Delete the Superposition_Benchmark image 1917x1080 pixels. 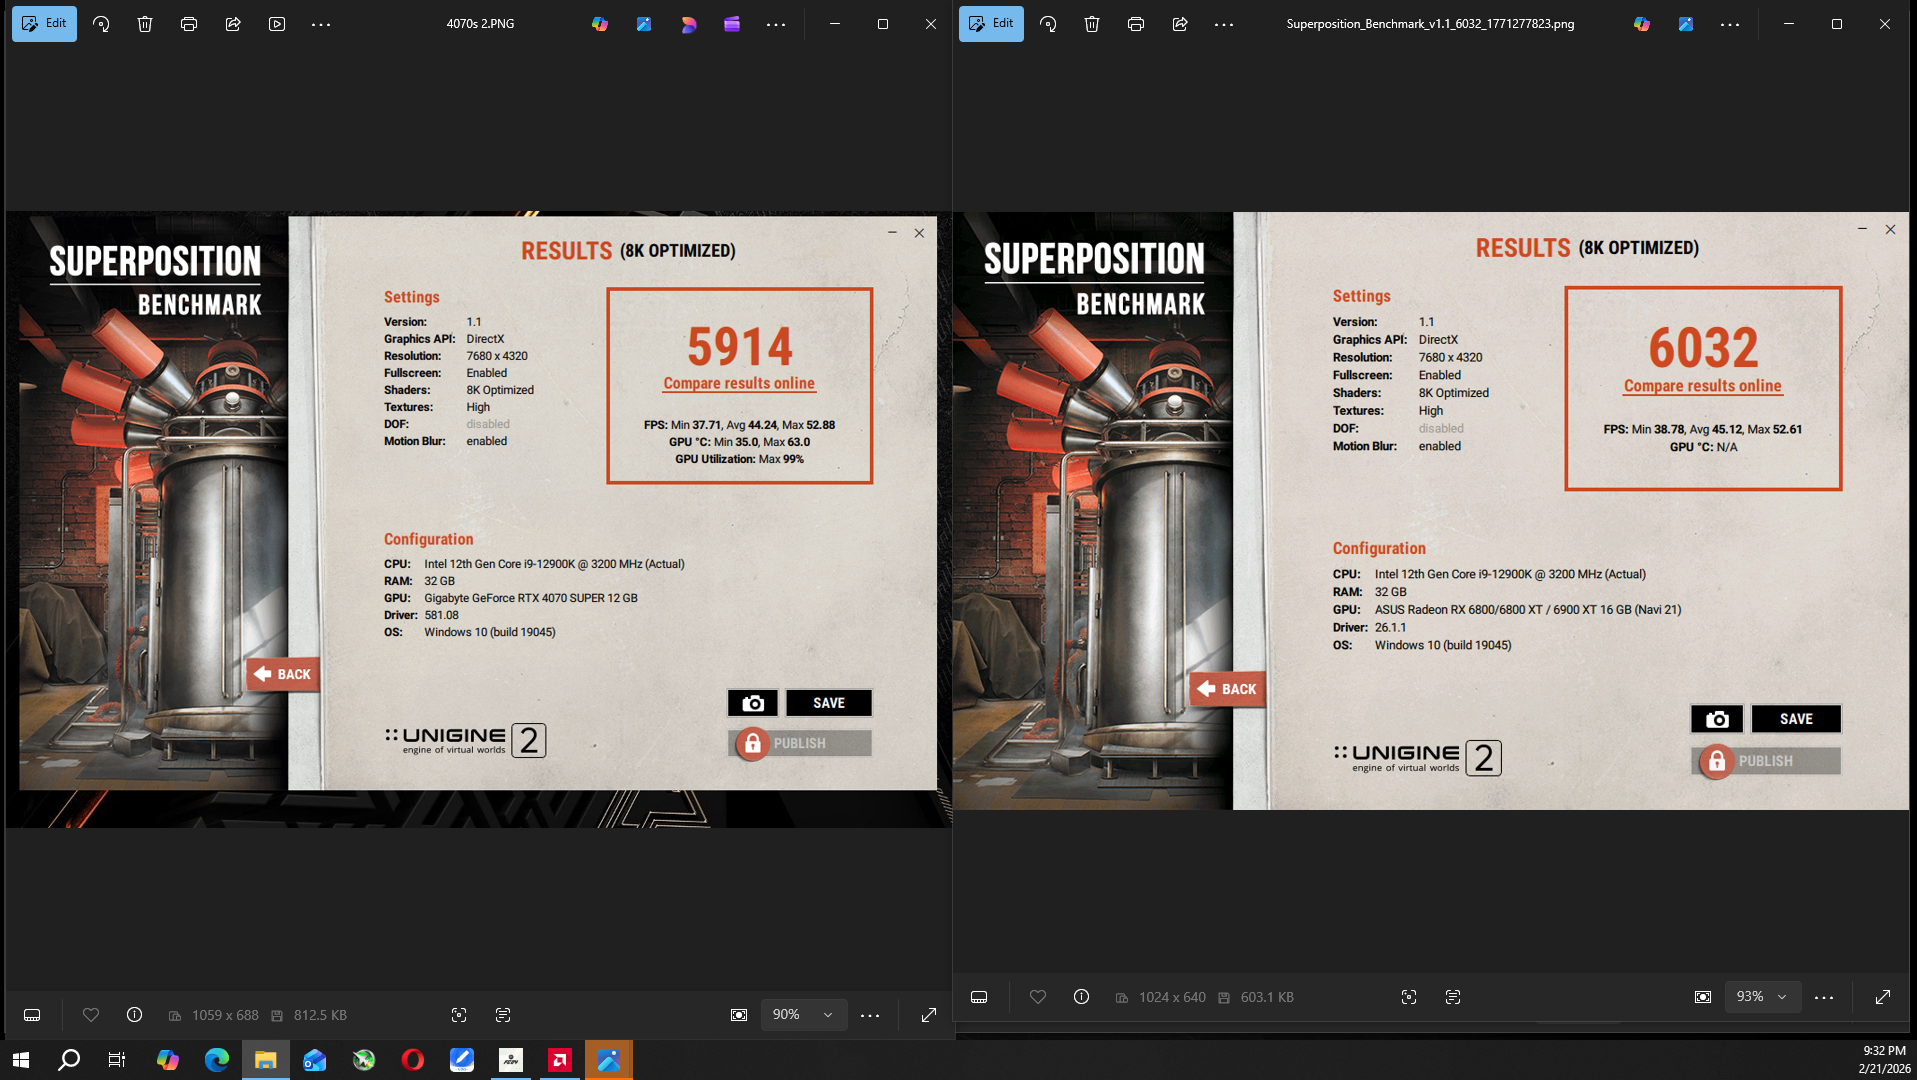pos(1092,24)
